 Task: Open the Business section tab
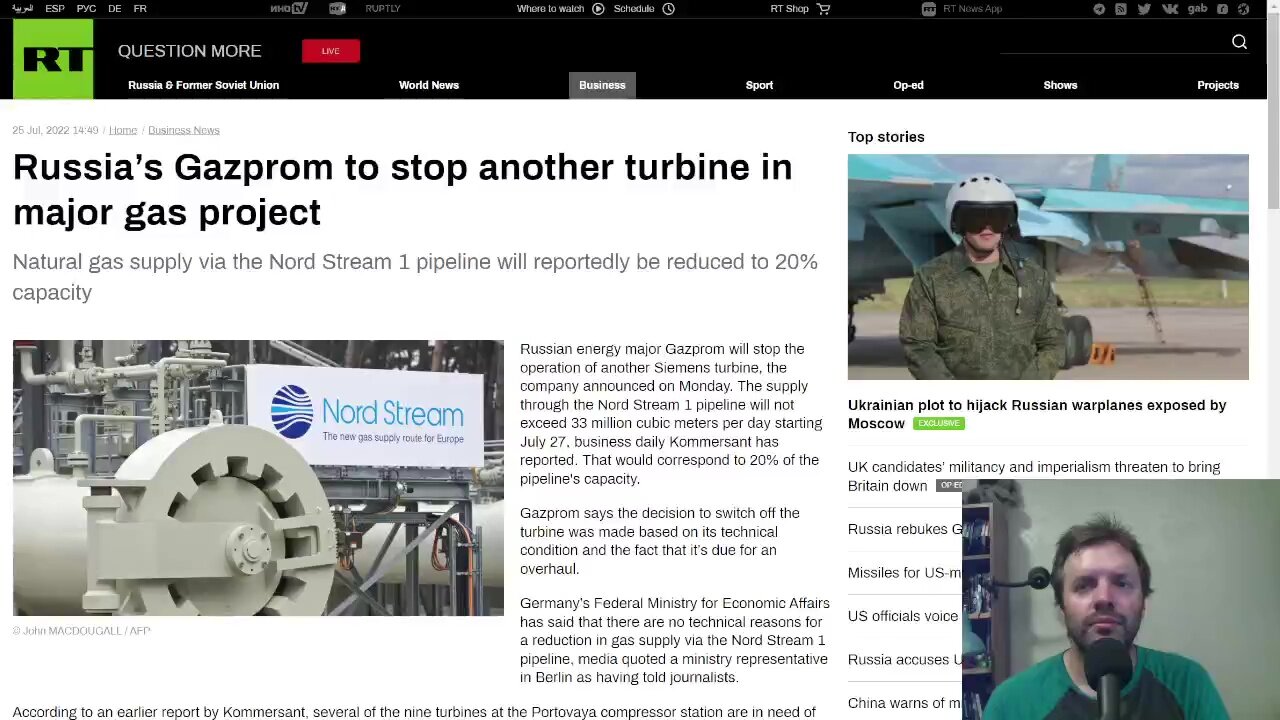point(602,85)
